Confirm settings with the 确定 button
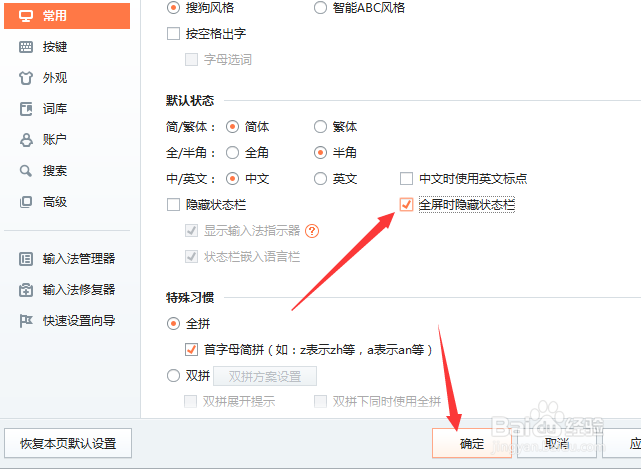 pyautogui.click(x=472, y=443)
